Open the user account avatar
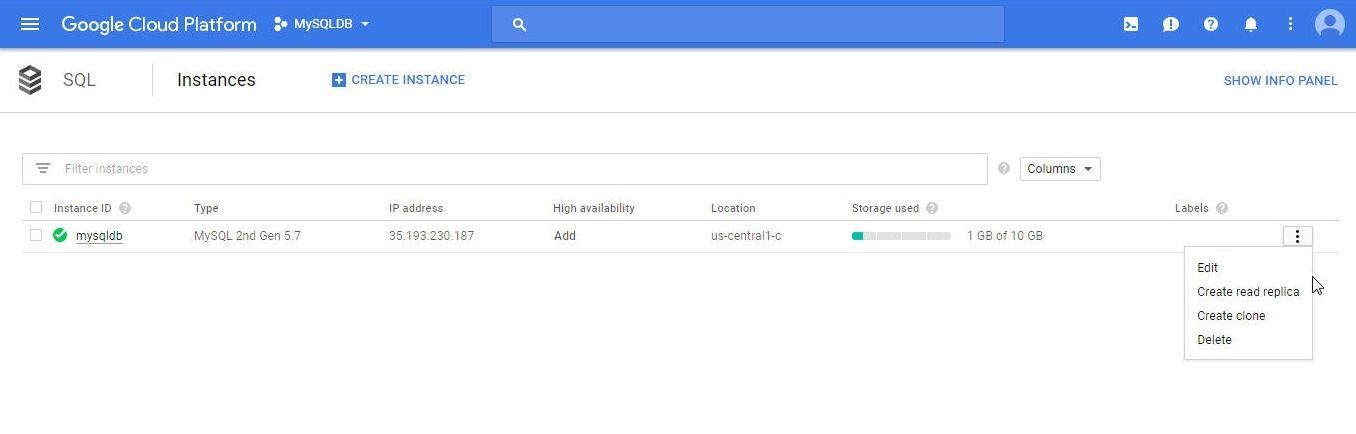This screenshot has height=434, width=1356. pyautogui.click(x=1330, y=24)
